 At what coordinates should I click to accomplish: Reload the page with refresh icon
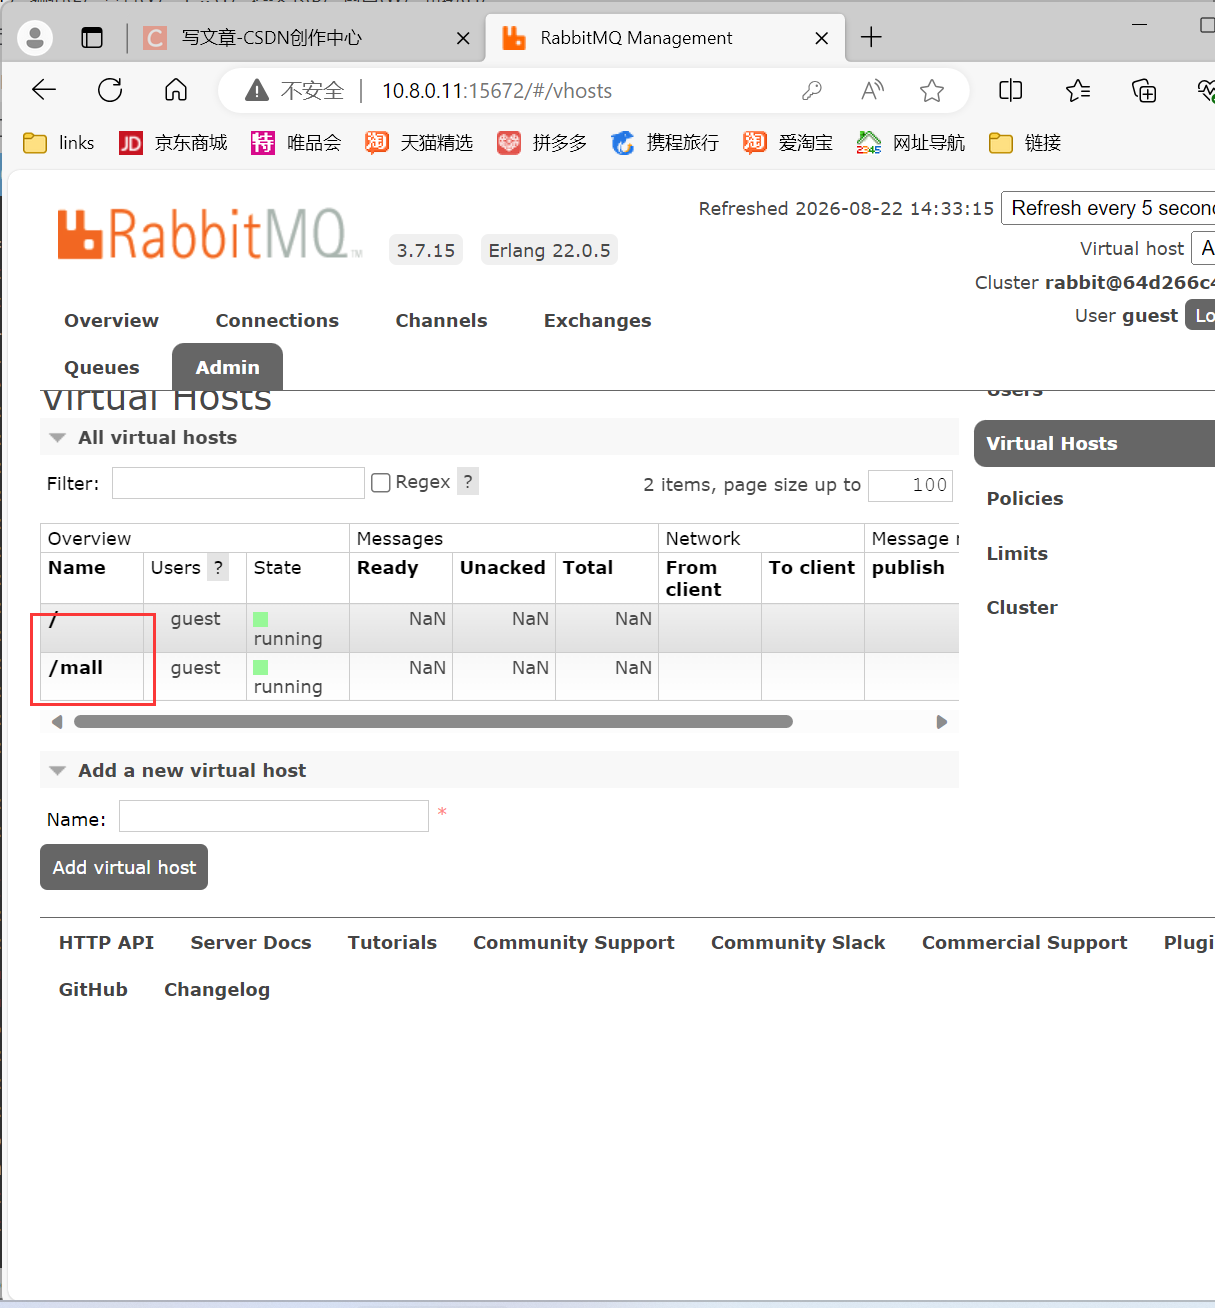click(x=110, y=91)
